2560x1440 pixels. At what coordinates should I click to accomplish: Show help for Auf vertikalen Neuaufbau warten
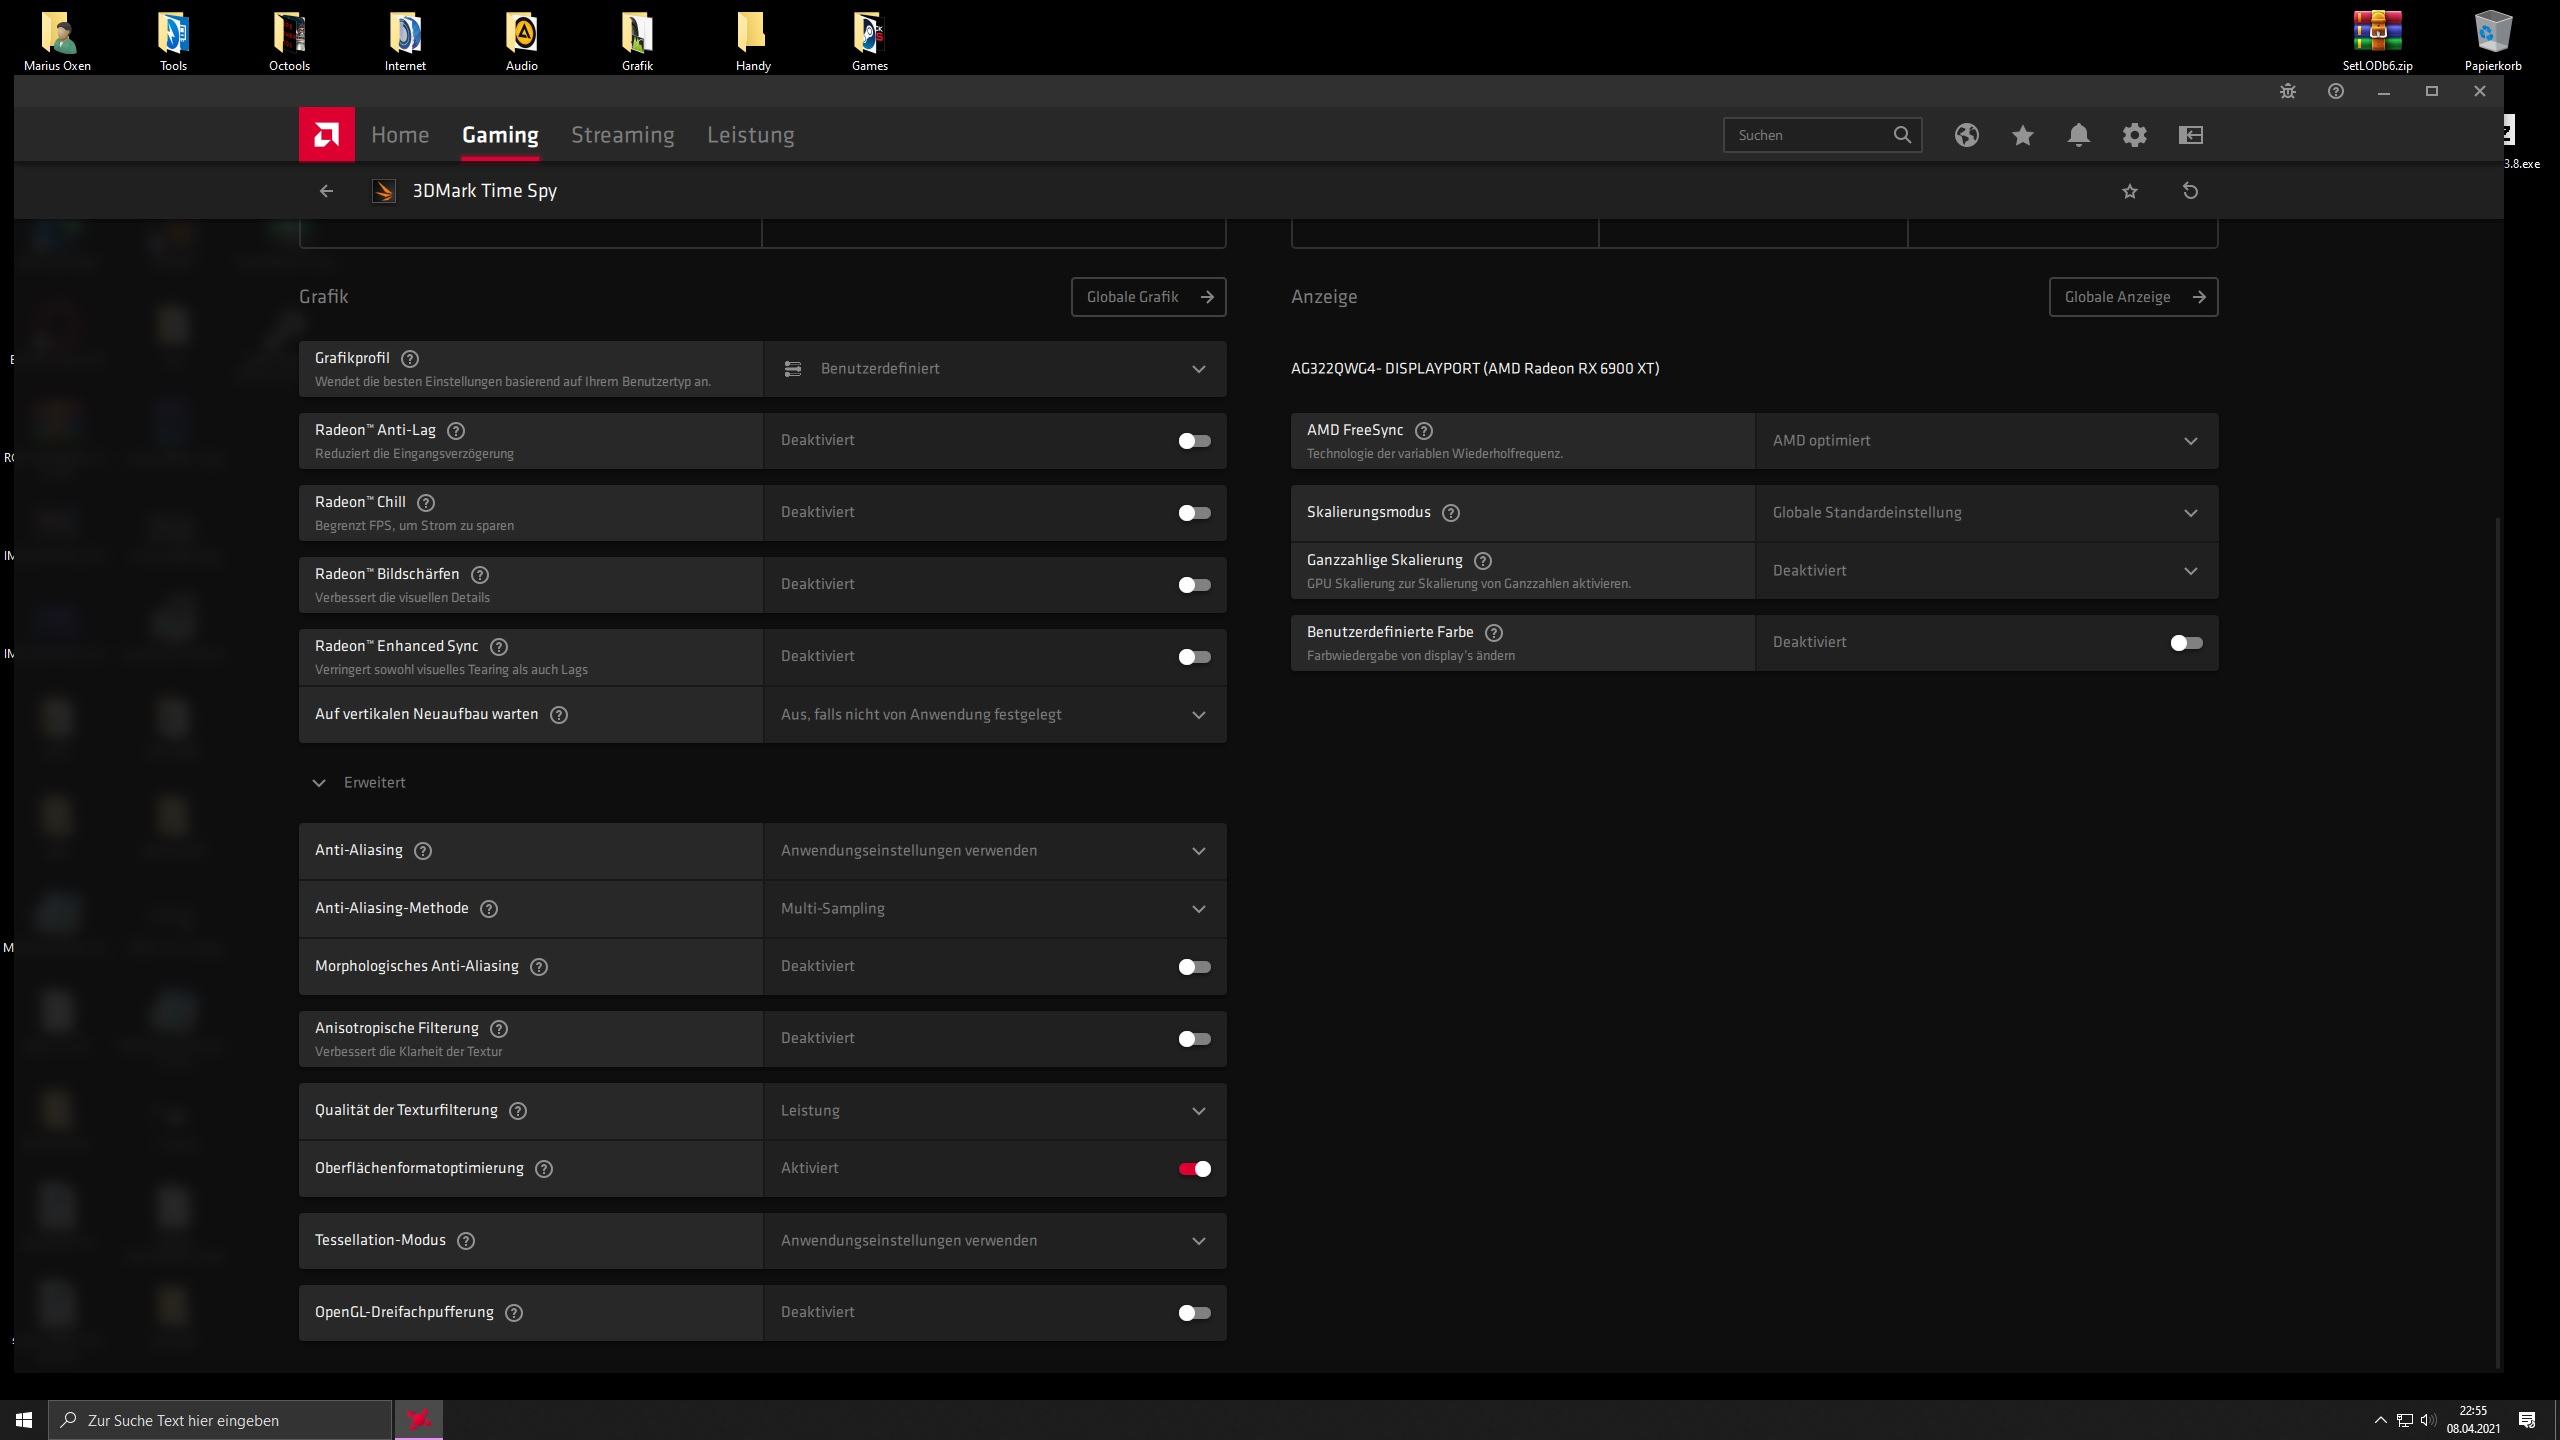pos(559,714)
